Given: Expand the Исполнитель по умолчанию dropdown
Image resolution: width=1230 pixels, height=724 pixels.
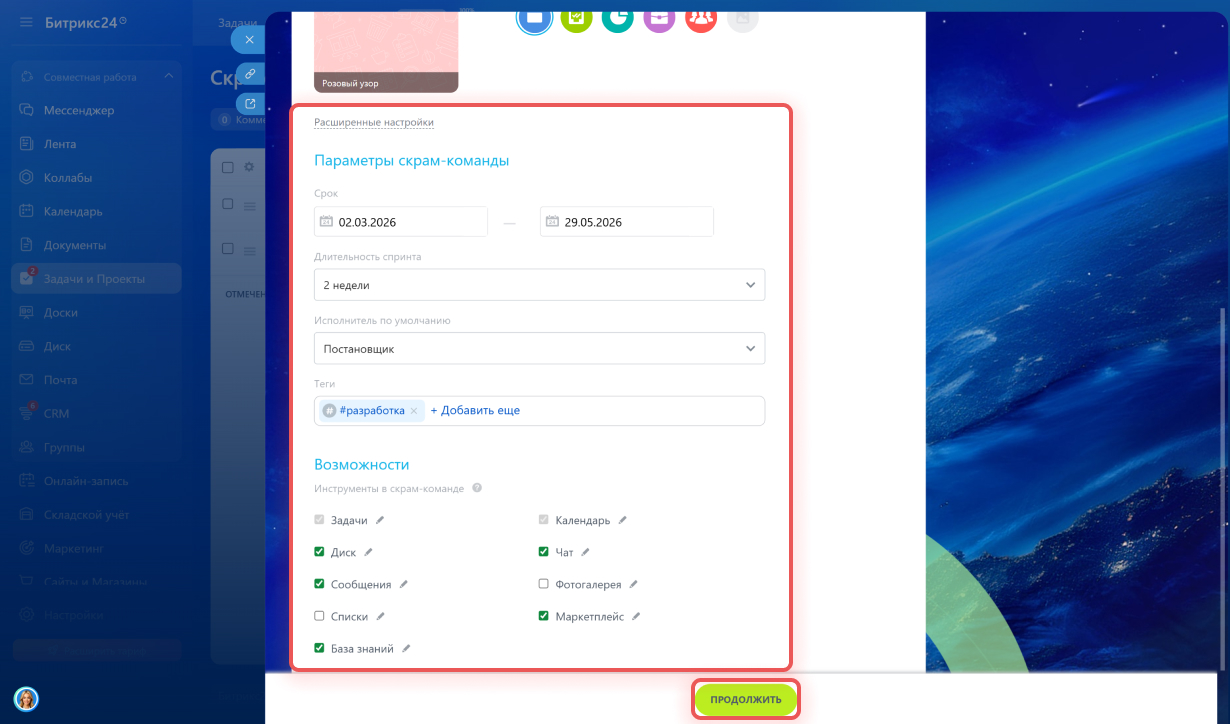Looking at the screenshot, I should pos(539,349).
